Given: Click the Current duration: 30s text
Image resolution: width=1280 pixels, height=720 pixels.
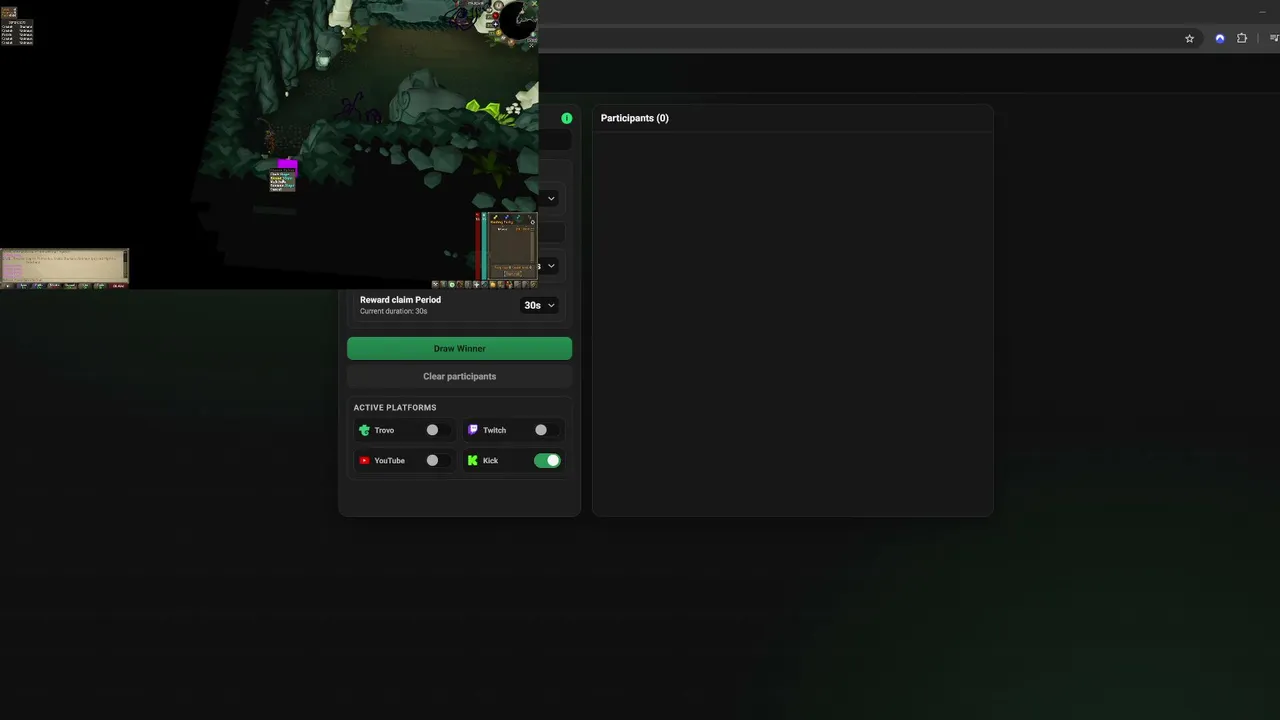Looking at the screenshot, I should pyautogui.click(x=393, y=311).
